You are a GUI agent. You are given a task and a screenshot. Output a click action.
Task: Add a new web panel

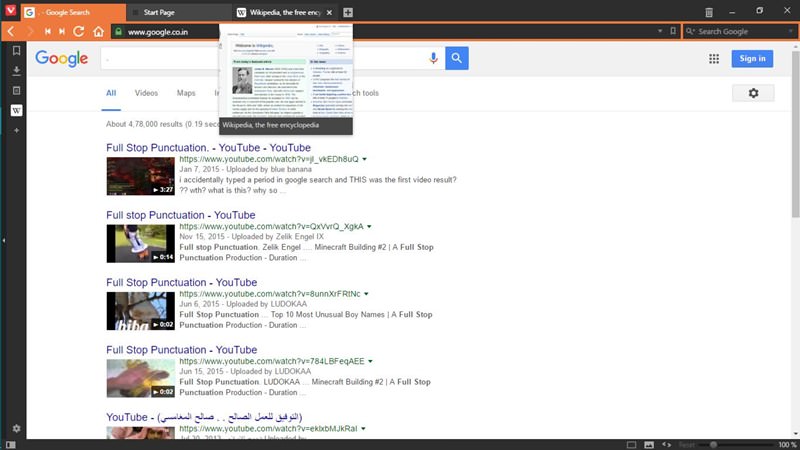coord(16,131)
